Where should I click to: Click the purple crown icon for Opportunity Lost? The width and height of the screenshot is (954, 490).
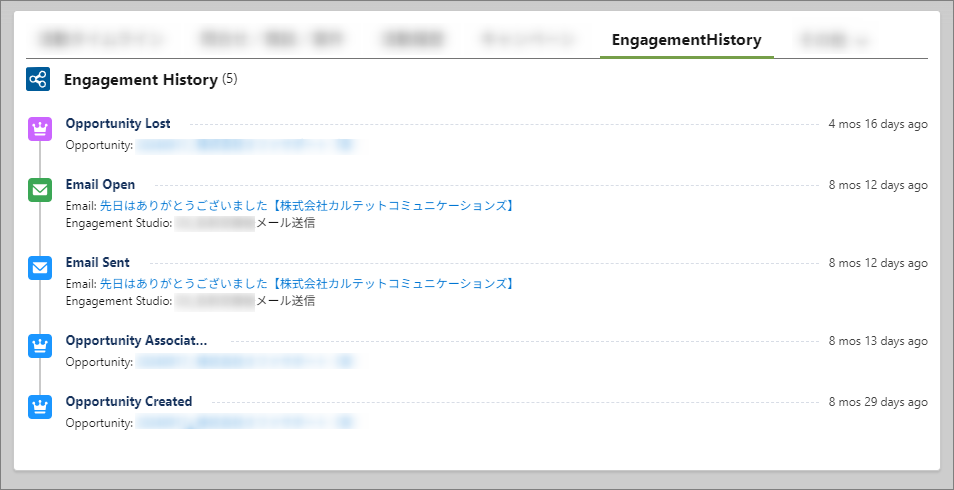coord(40,129)
